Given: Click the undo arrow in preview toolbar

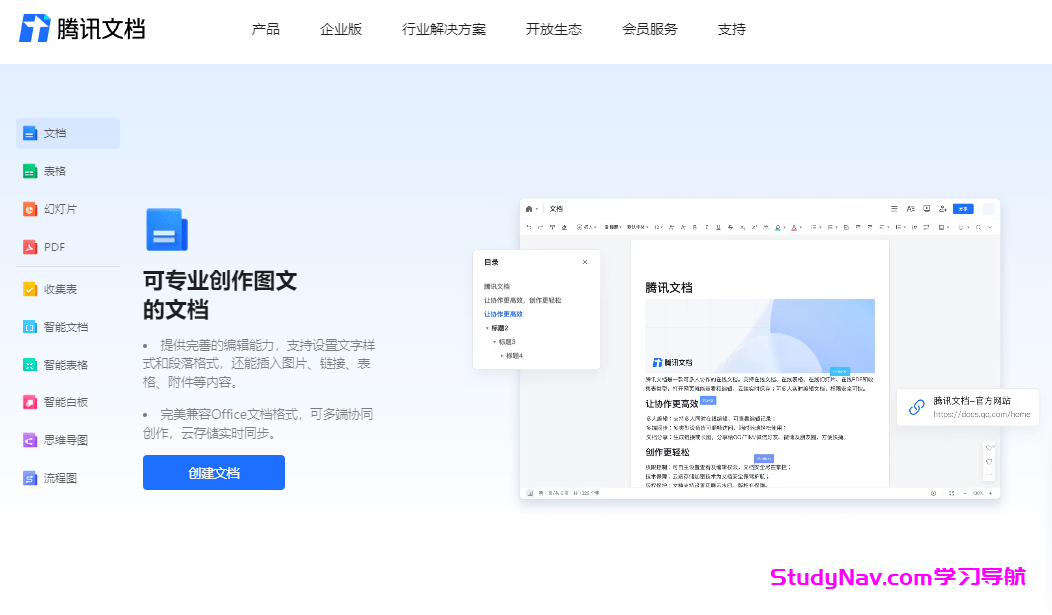Looking at the screenshot, I should (529, 227).
